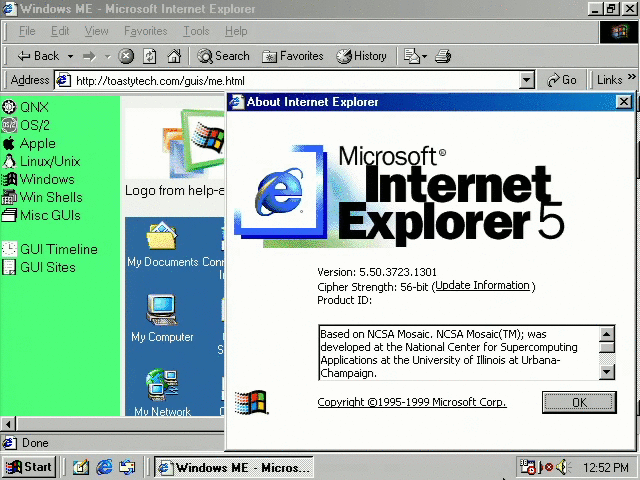
Task: Select the Windows ME taskbar button
Action: [x=234, y=467]
